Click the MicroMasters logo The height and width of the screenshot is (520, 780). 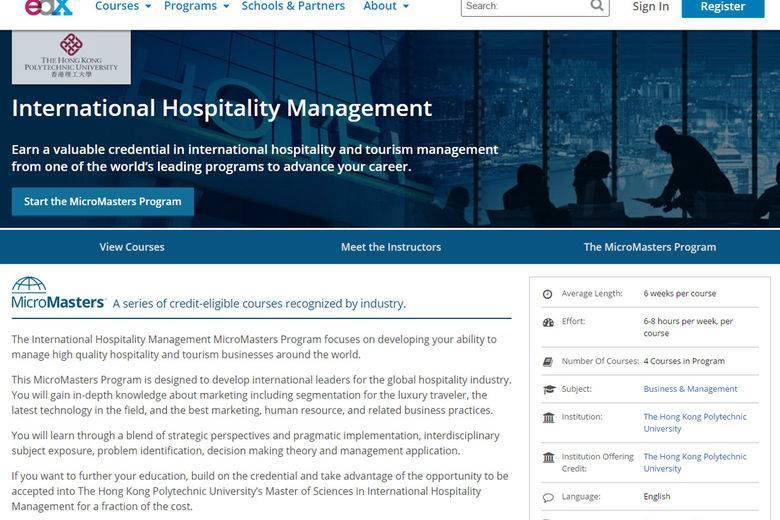click(58, 294)
